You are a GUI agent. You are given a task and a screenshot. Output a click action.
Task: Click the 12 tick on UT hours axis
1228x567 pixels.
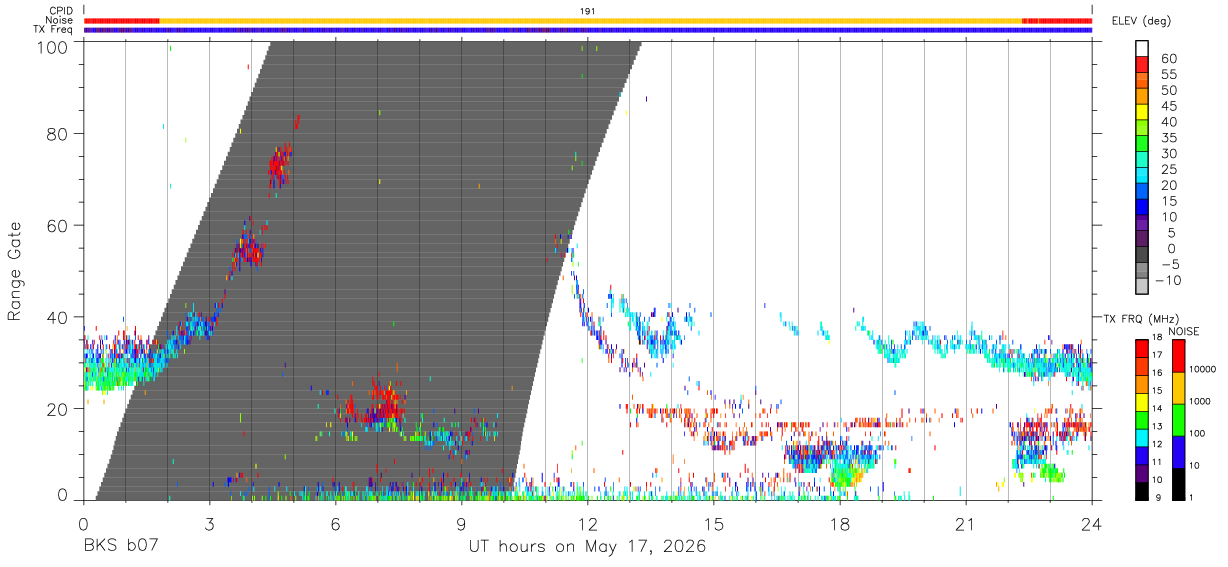(x=587, y=524)
